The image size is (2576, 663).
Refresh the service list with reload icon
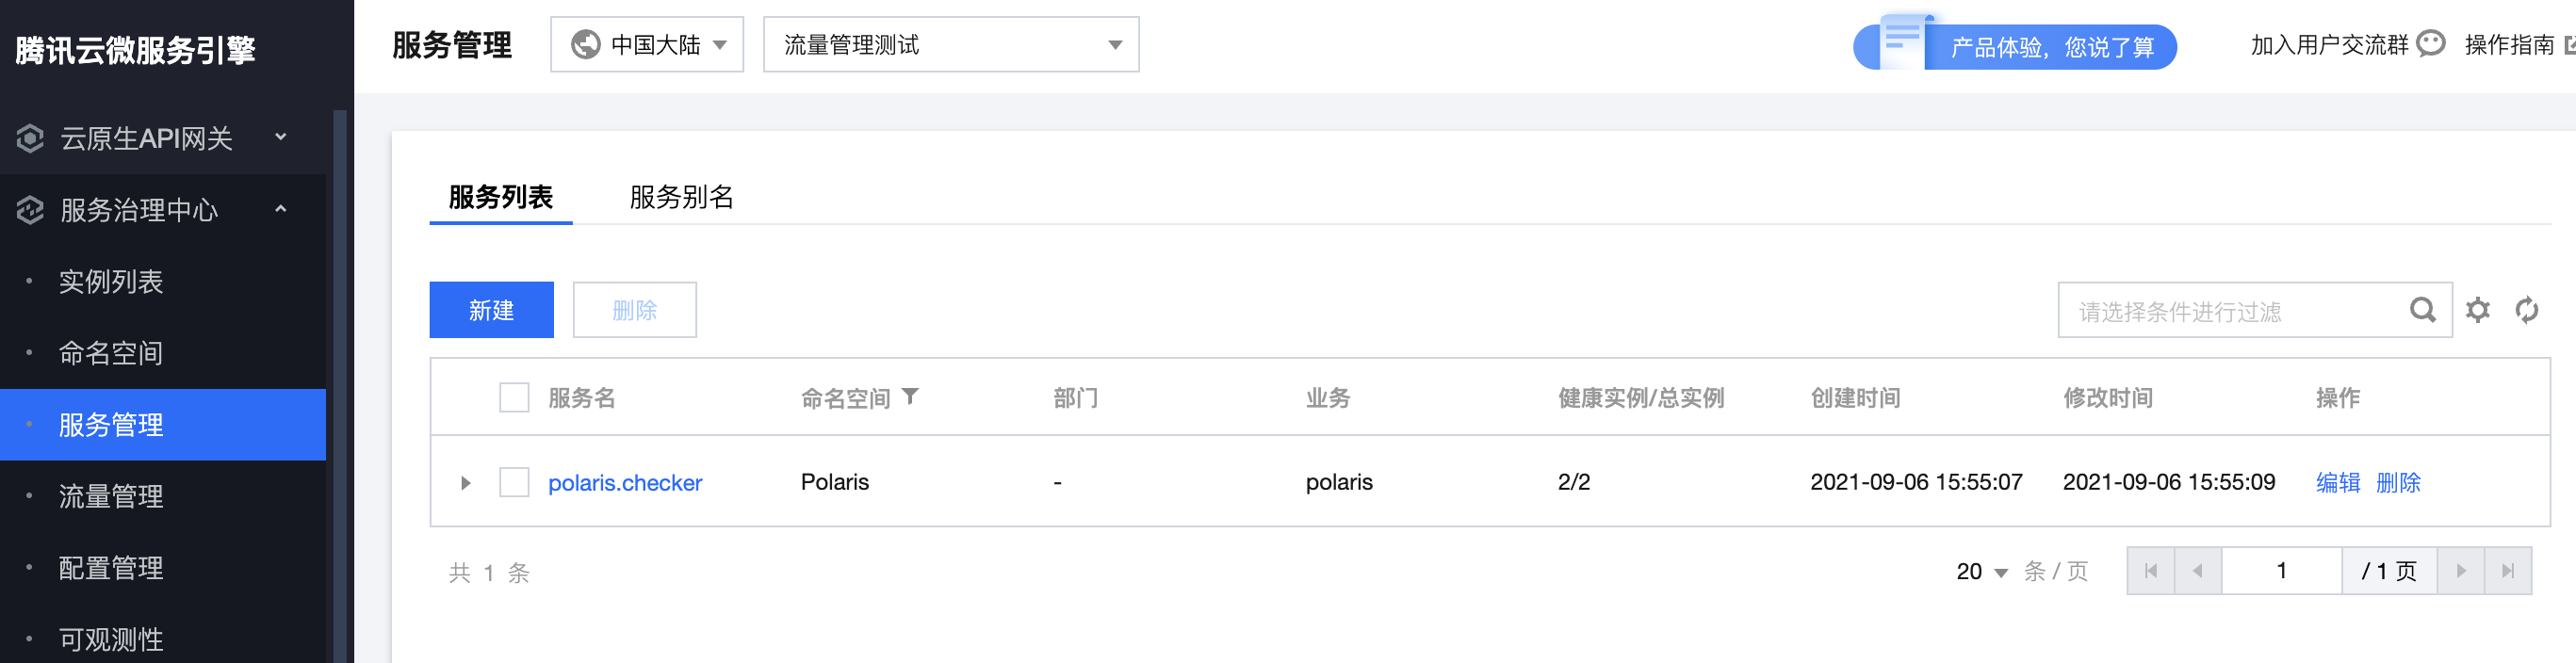[2526, 310]
